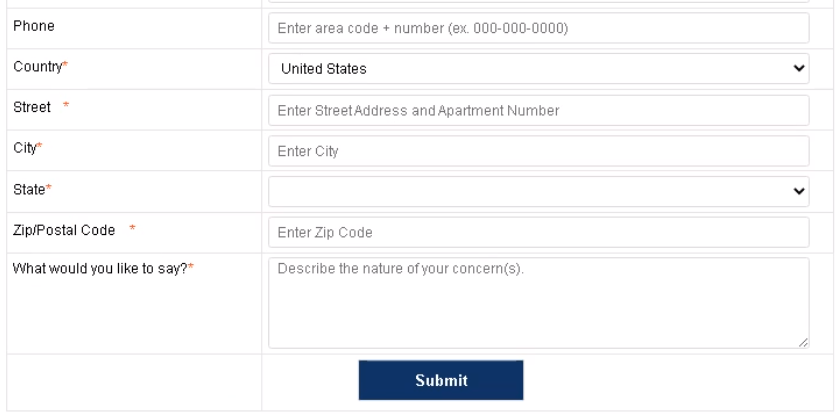
Task: Click the concern description text area
Action: 538,302
